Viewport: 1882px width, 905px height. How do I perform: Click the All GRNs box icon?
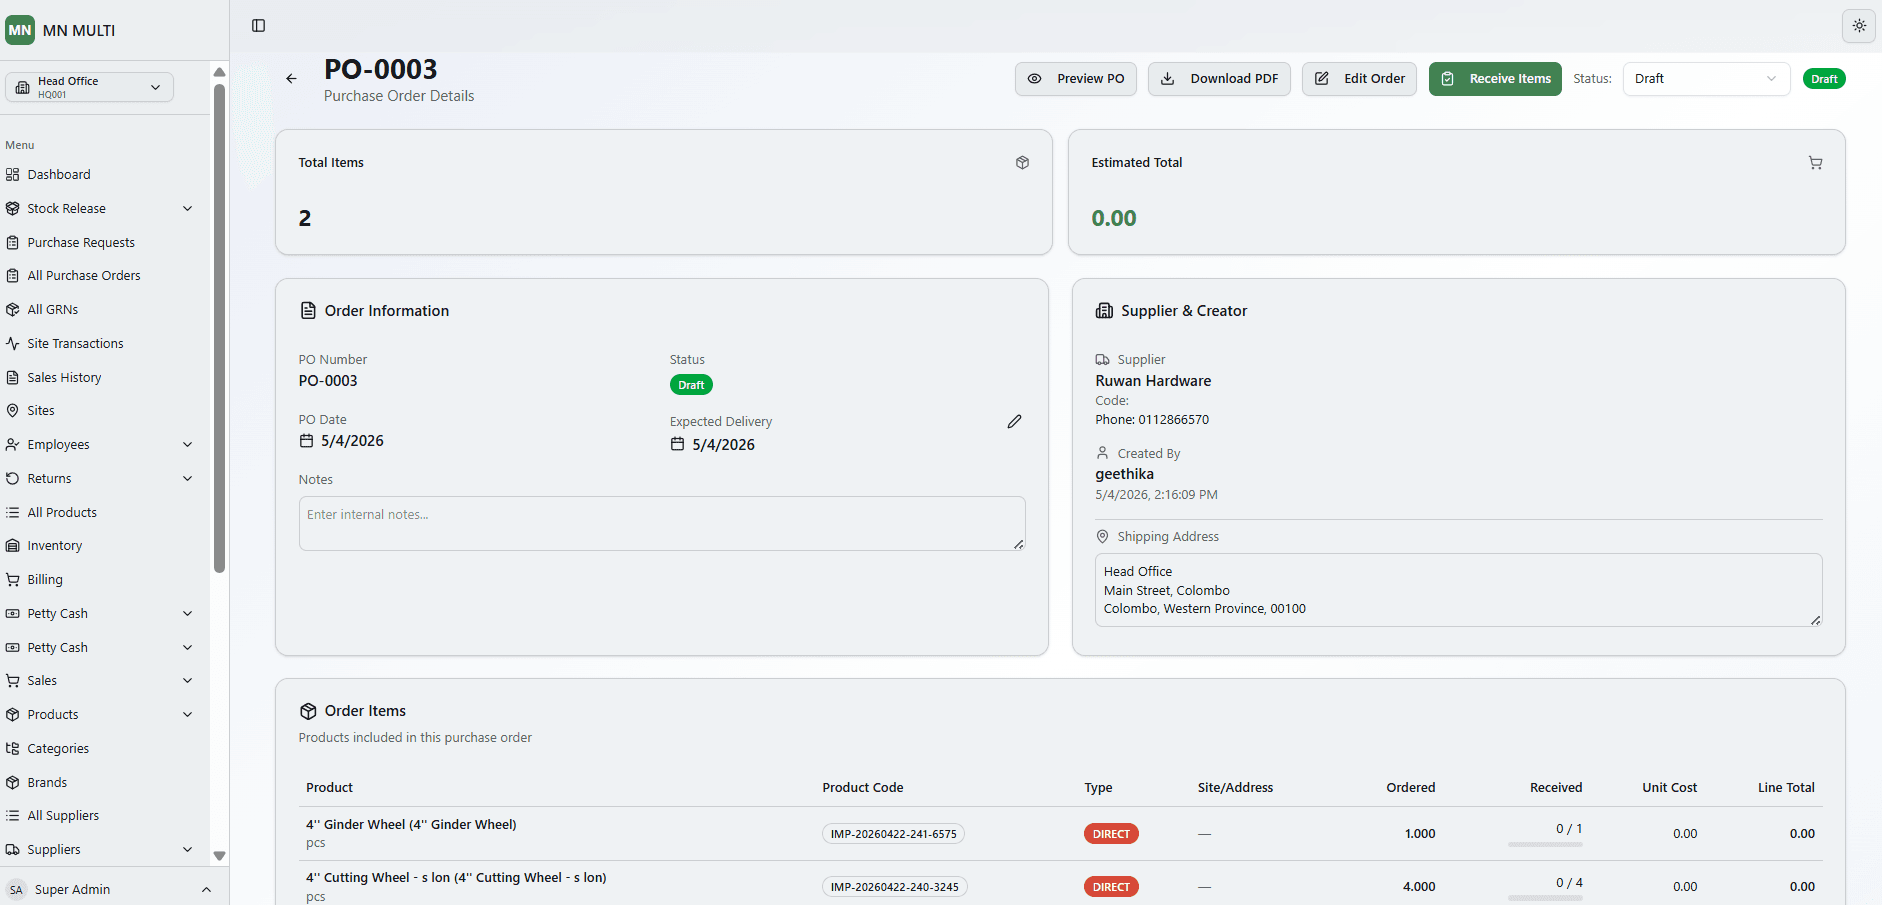pyautogui.click(x=13, y=310)
